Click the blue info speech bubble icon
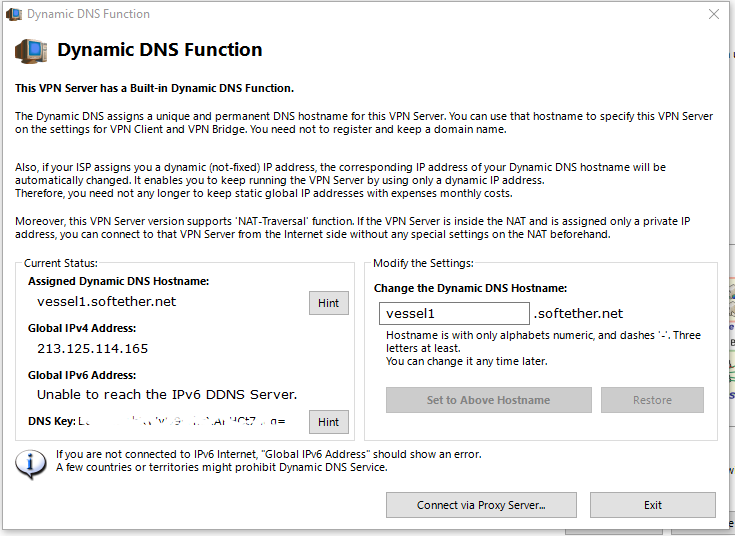 pos(30,464)
